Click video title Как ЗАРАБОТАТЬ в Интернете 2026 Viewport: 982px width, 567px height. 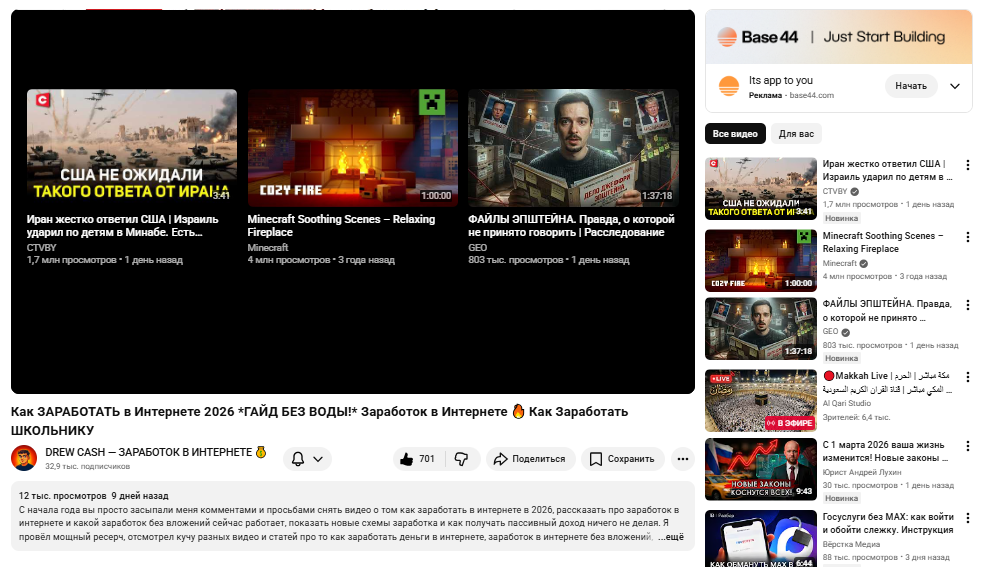point(319,421)
